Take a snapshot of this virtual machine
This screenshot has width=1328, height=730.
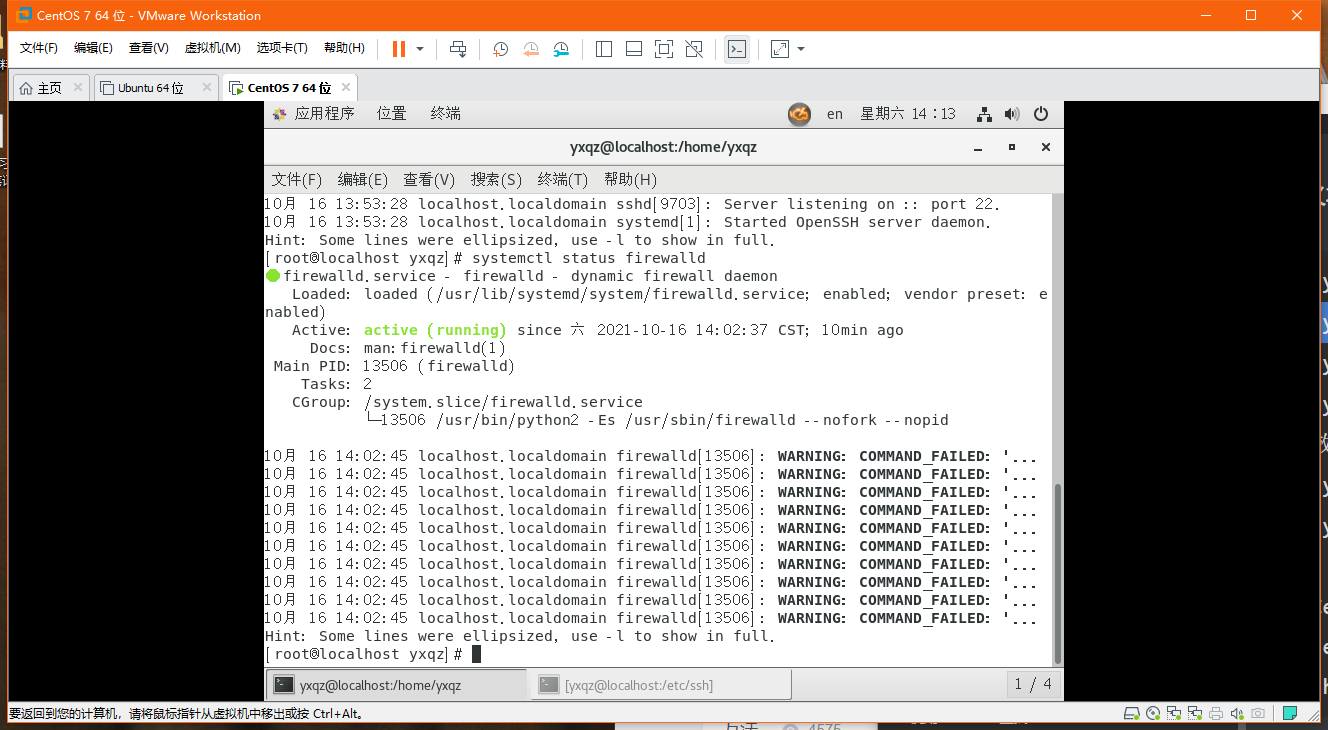501,49
